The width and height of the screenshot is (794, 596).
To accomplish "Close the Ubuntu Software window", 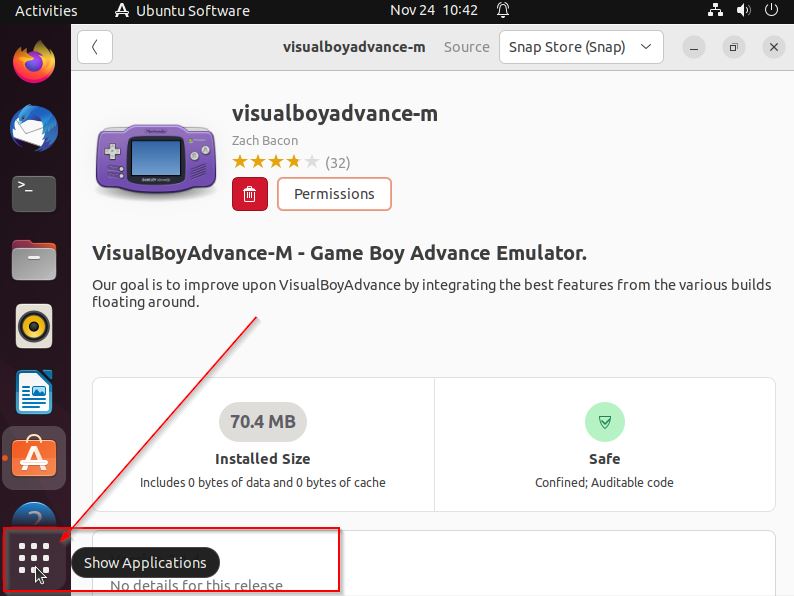I will [x=773, y=48].
